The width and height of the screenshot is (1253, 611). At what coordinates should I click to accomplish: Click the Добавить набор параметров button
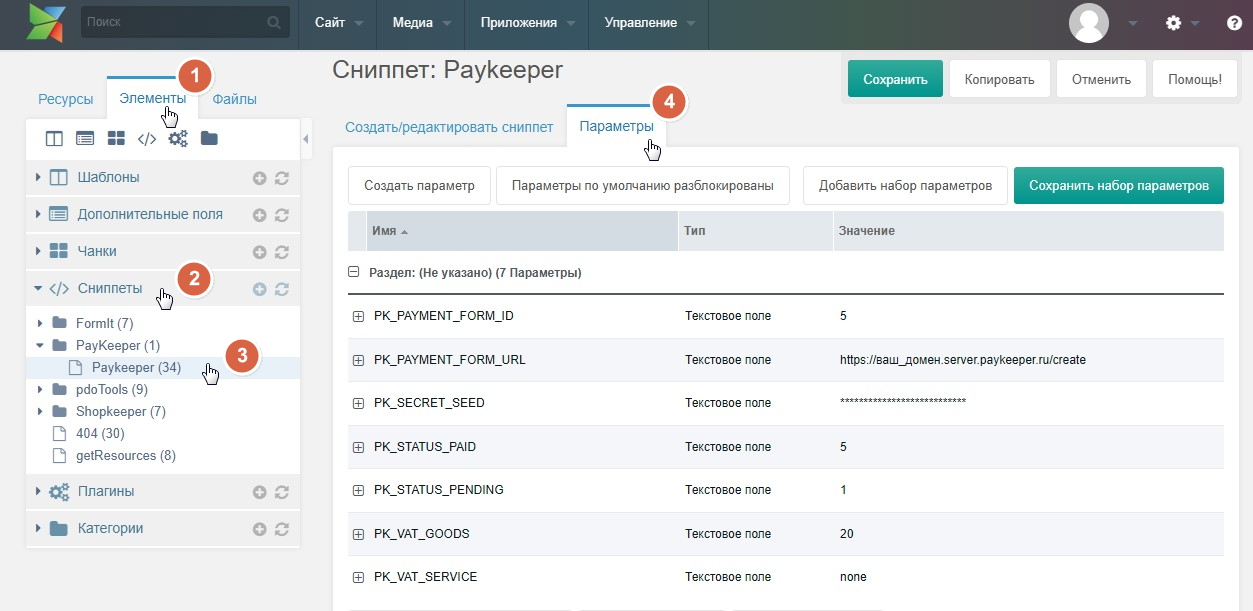(x=905, y=186)
